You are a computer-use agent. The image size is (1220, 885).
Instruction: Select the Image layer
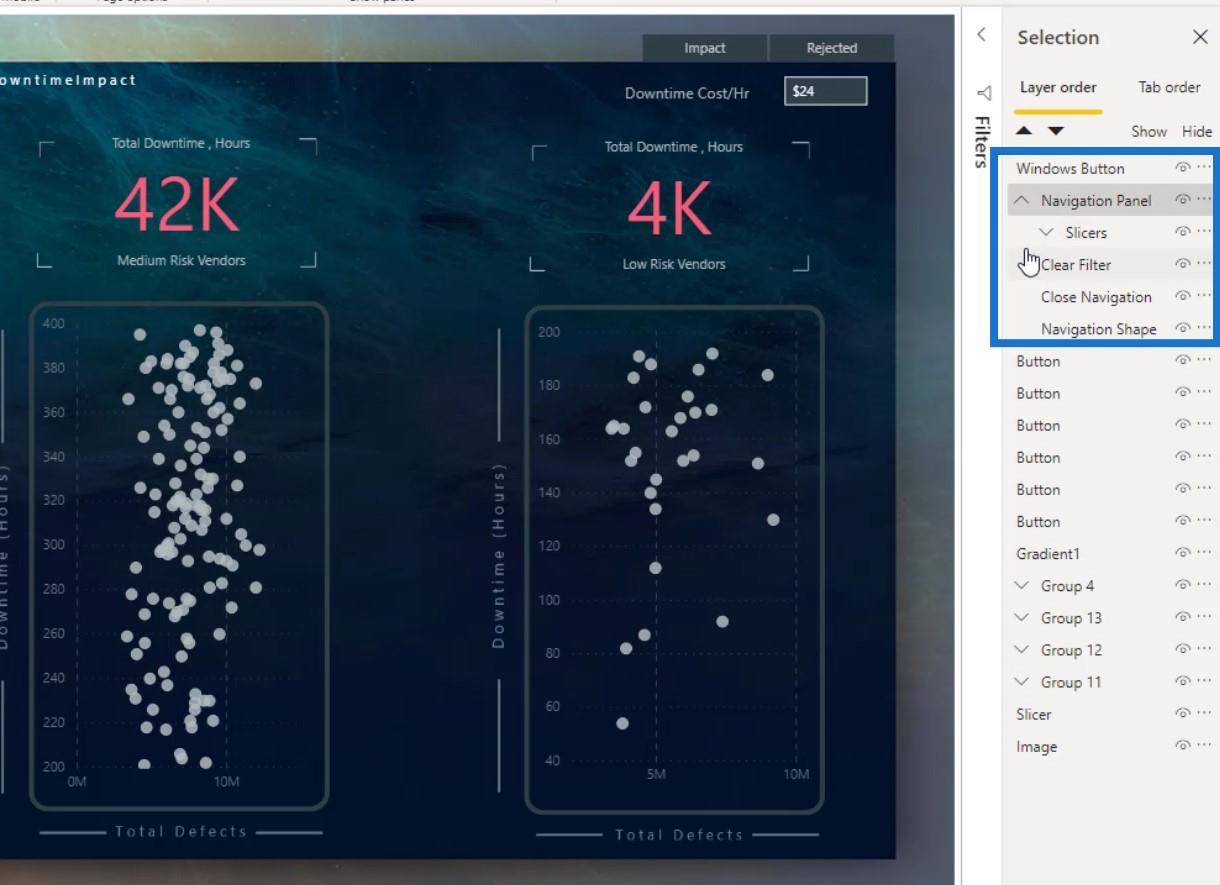pyautogui.click(x=1036, y=746)
